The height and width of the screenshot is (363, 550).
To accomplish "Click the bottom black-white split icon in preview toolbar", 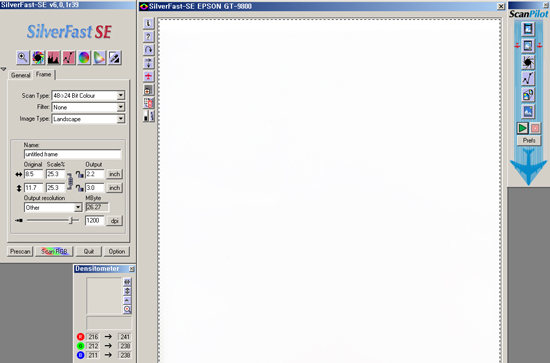I will 148,116.
